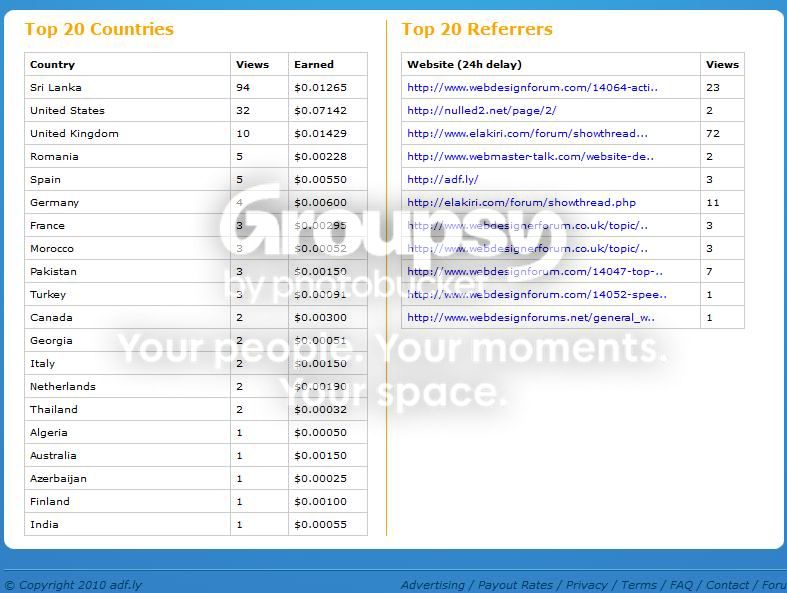Open Payout Rates footer link
Screen dimensions: 787x593
point(515,585)
